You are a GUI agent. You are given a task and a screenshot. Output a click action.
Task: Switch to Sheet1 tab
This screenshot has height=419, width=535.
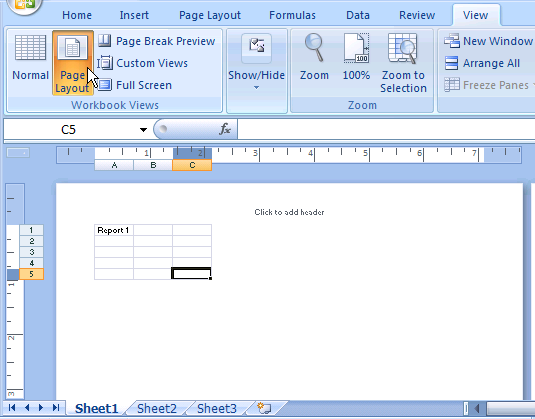[x=97, y=408]
